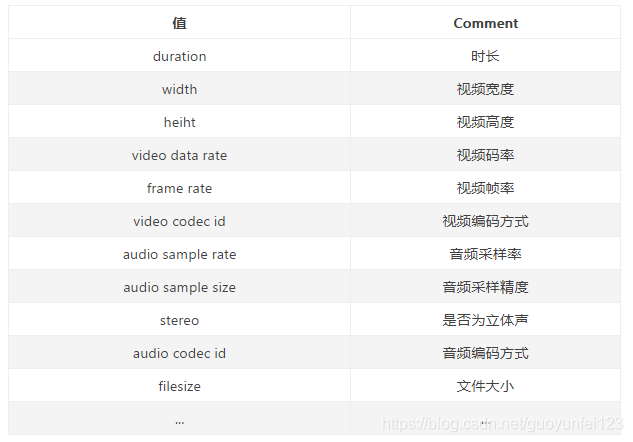Click the audio sample size cell
Screen dimensions: 633x442
click(179, 287)
